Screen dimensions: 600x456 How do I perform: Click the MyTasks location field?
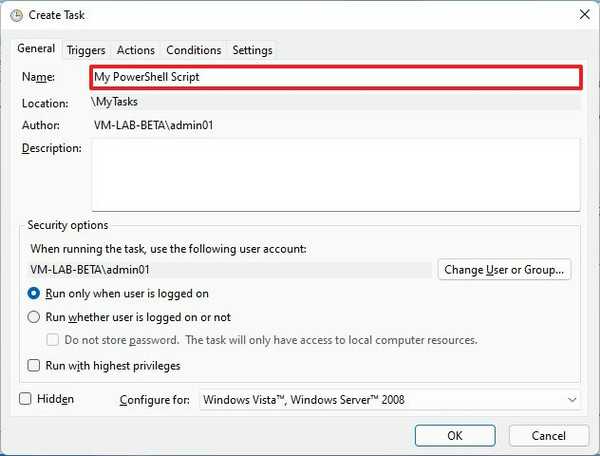(334, 102)
